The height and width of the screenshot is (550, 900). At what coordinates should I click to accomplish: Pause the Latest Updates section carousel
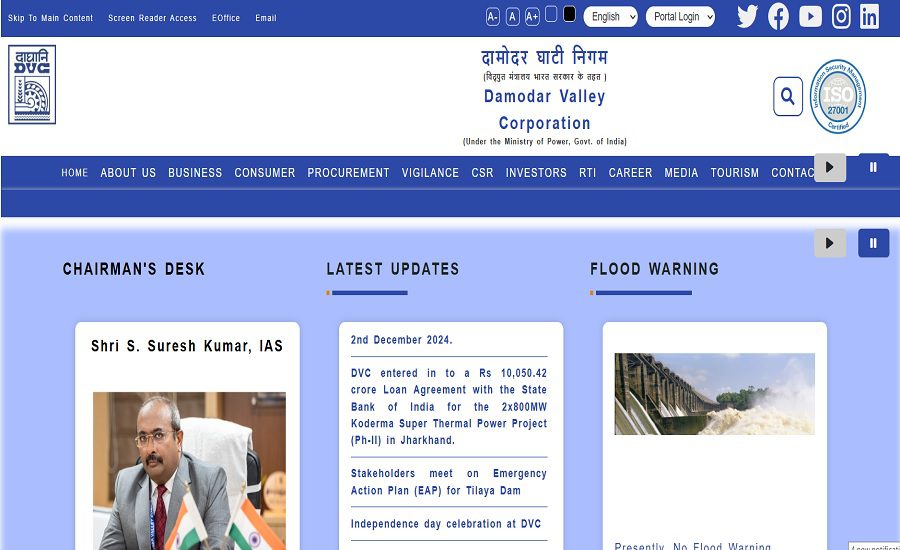pos(873,243)
